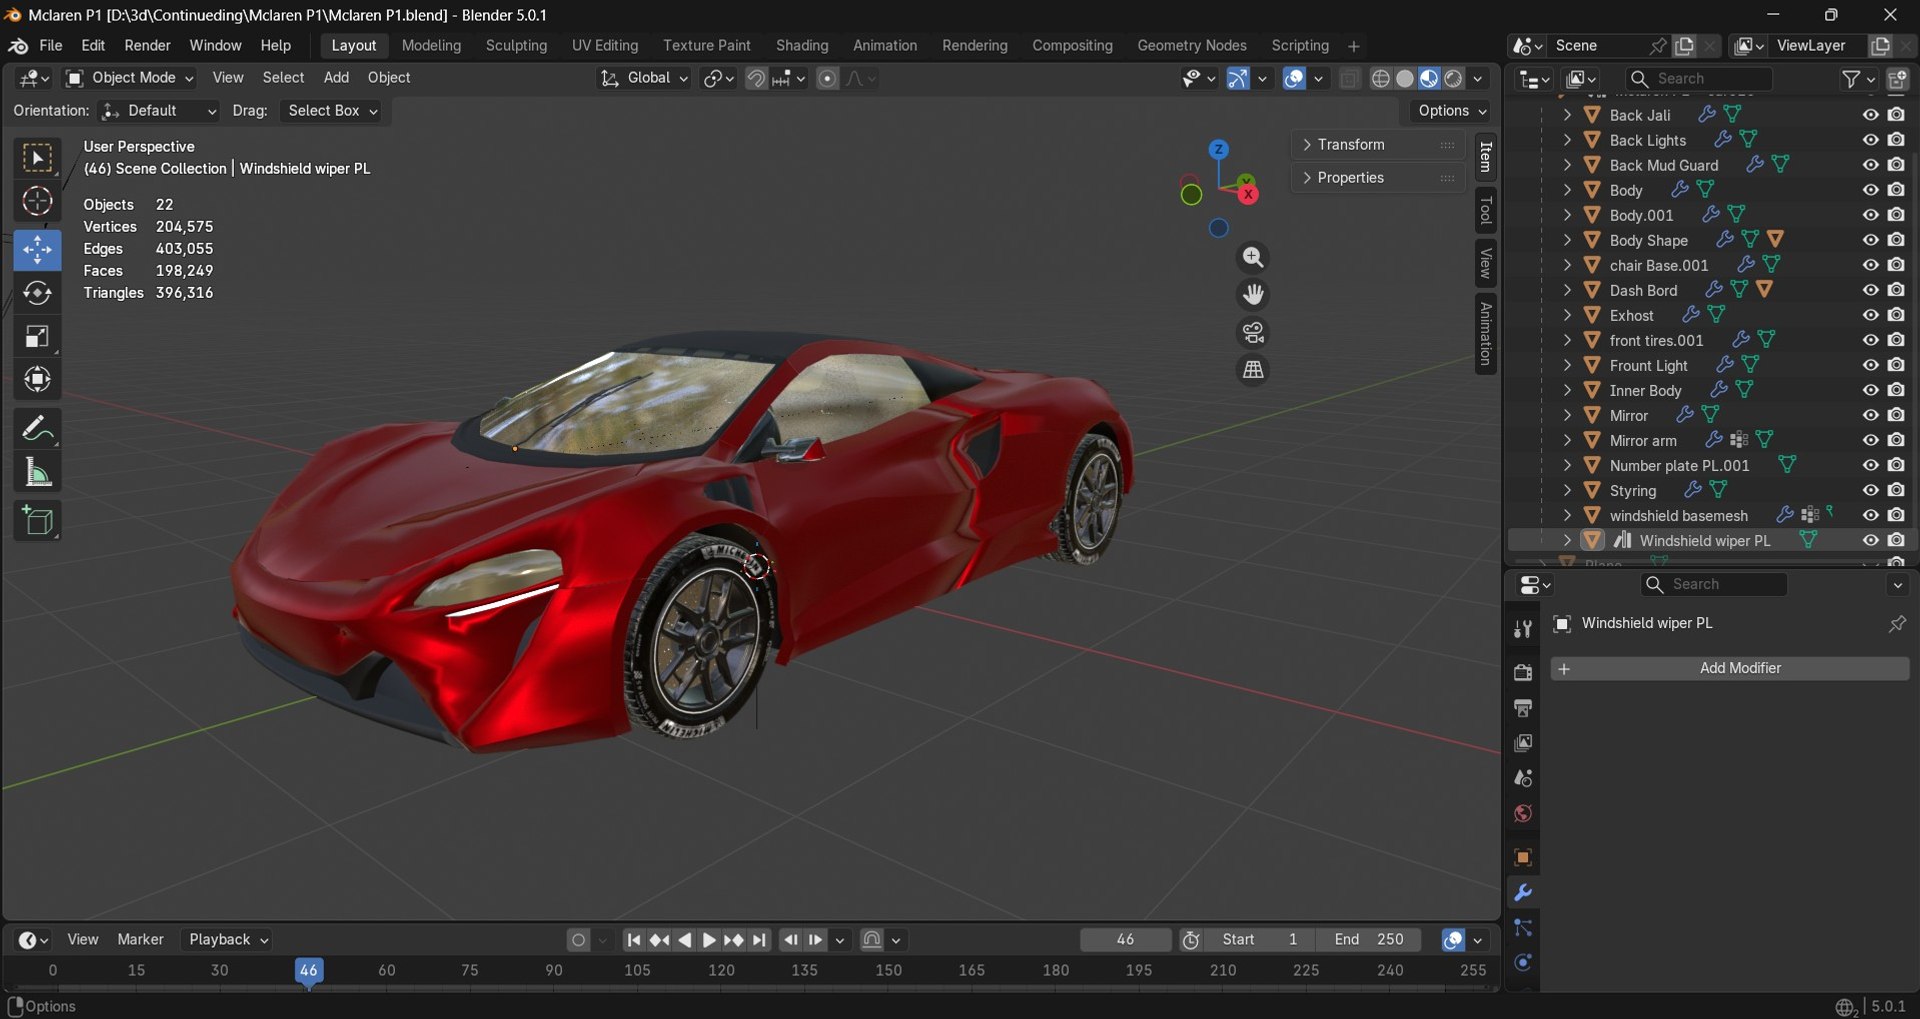Open the Scene properties tab

pyautogui.click(x=1523, y=778)
